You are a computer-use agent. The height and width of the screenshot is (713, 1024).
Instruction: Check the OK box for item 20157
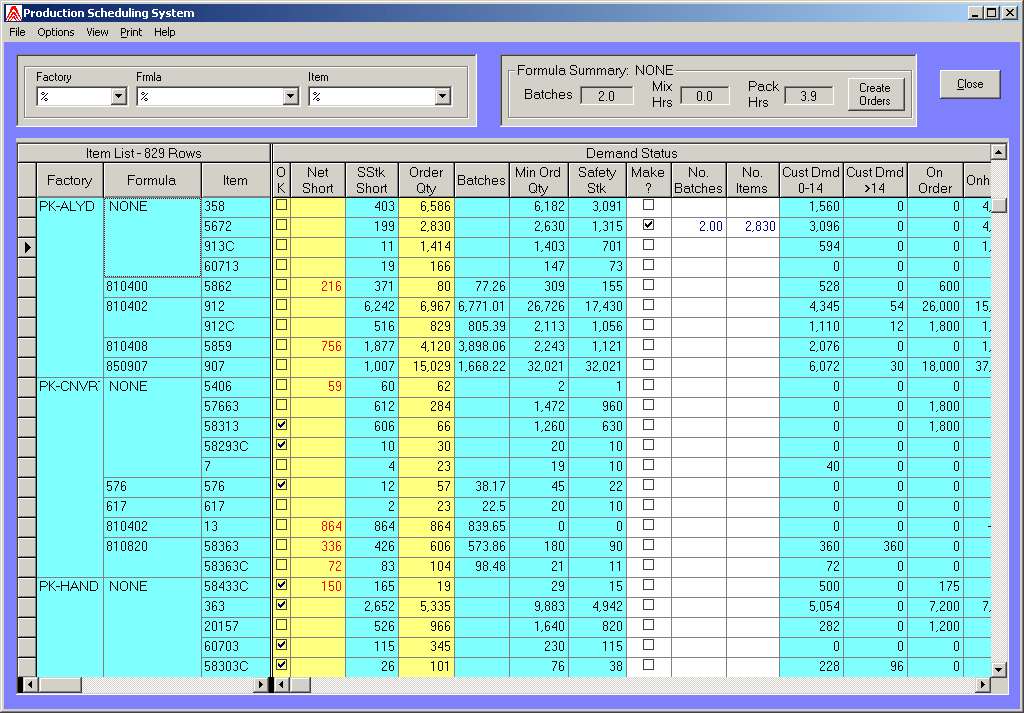point(281,625)
